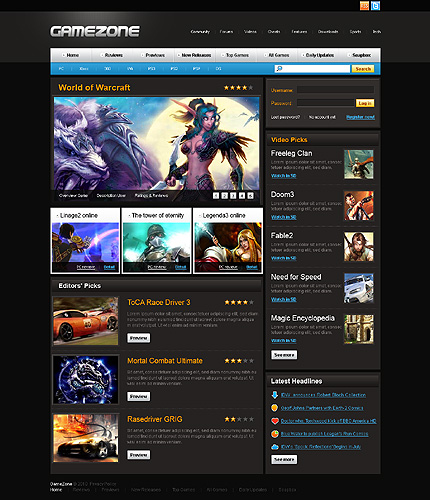Click the magnifier icon in search box
Image resolution: width=430 pixels, height=500 pixels.
(x=280, y=69)
